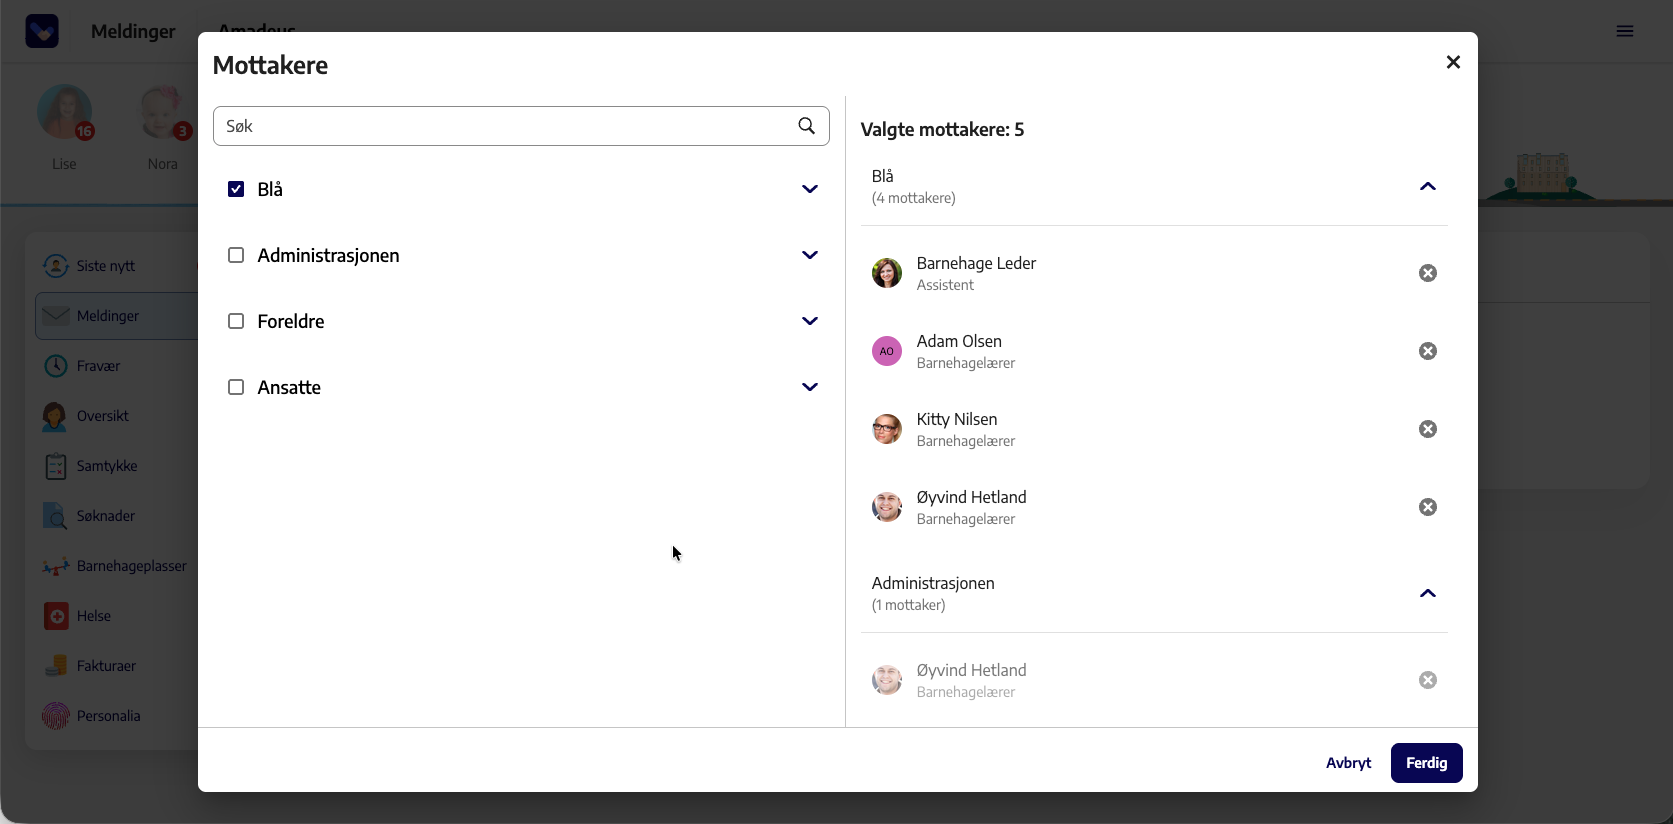Check the Administrasjonen checkbox
Screen dimensions: 1673x824
[236, 255]
